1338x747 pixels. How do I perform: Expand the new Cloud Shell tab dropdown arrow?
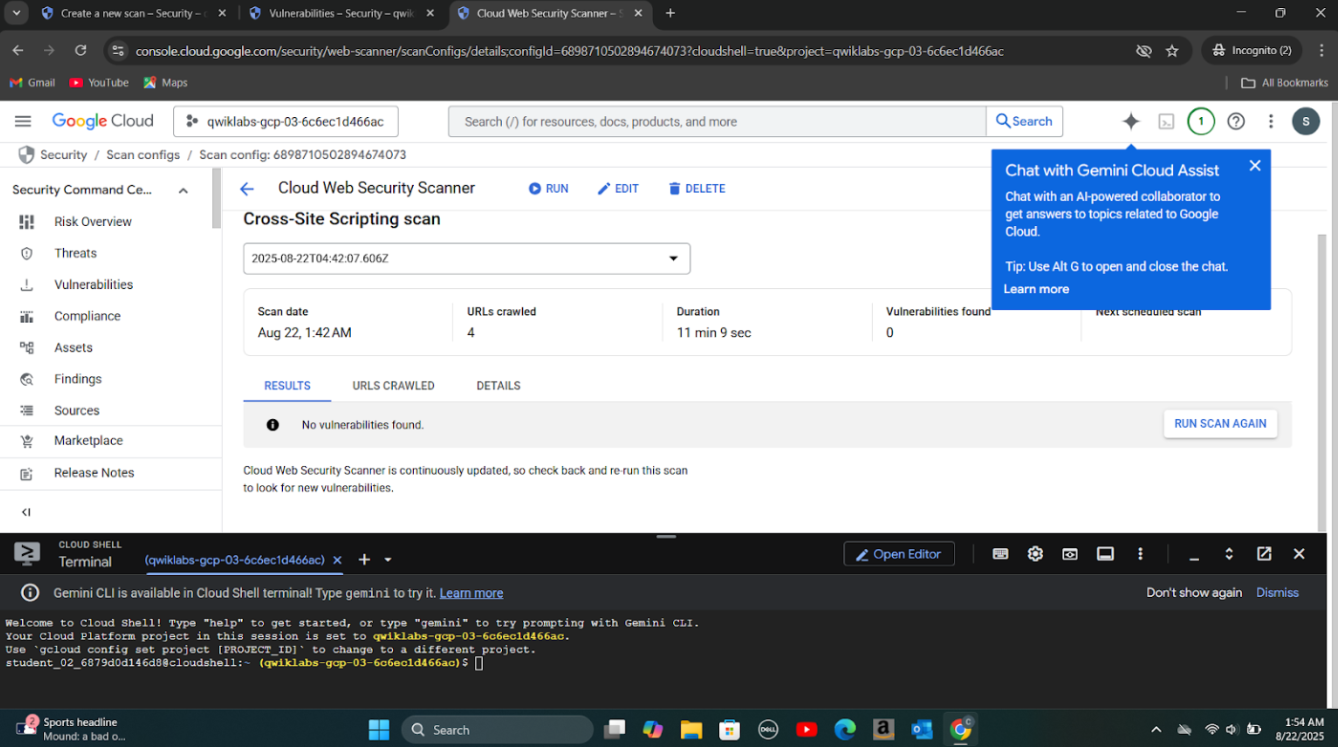388,560
